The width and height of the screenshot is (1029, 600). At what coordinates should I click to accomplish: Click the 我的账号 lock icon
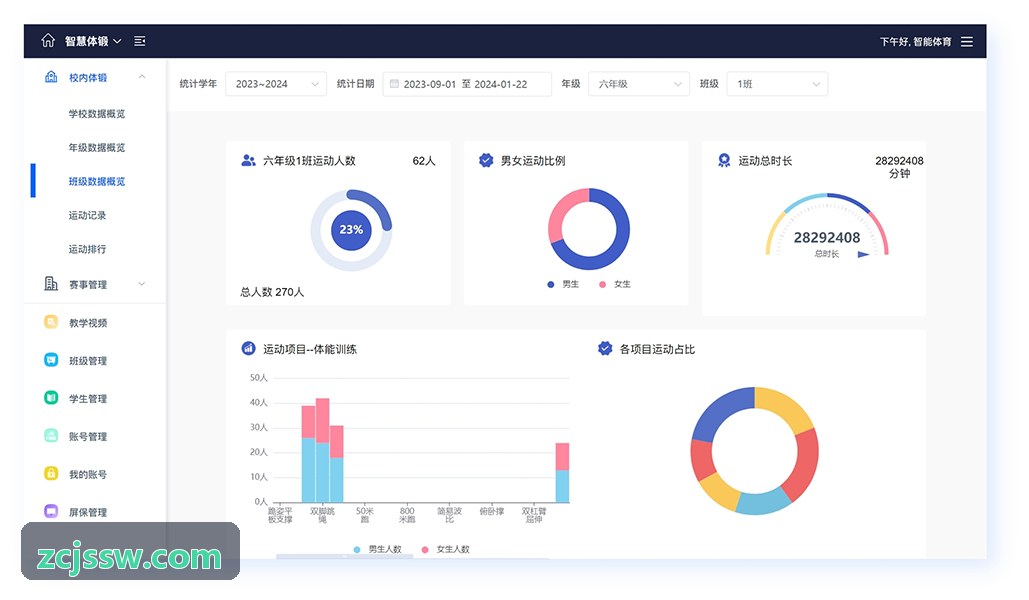51,473
